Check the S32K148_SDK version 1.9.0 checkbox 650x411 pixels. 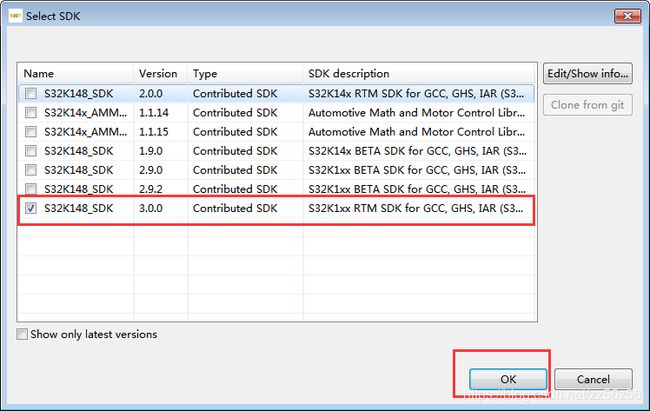31,151
